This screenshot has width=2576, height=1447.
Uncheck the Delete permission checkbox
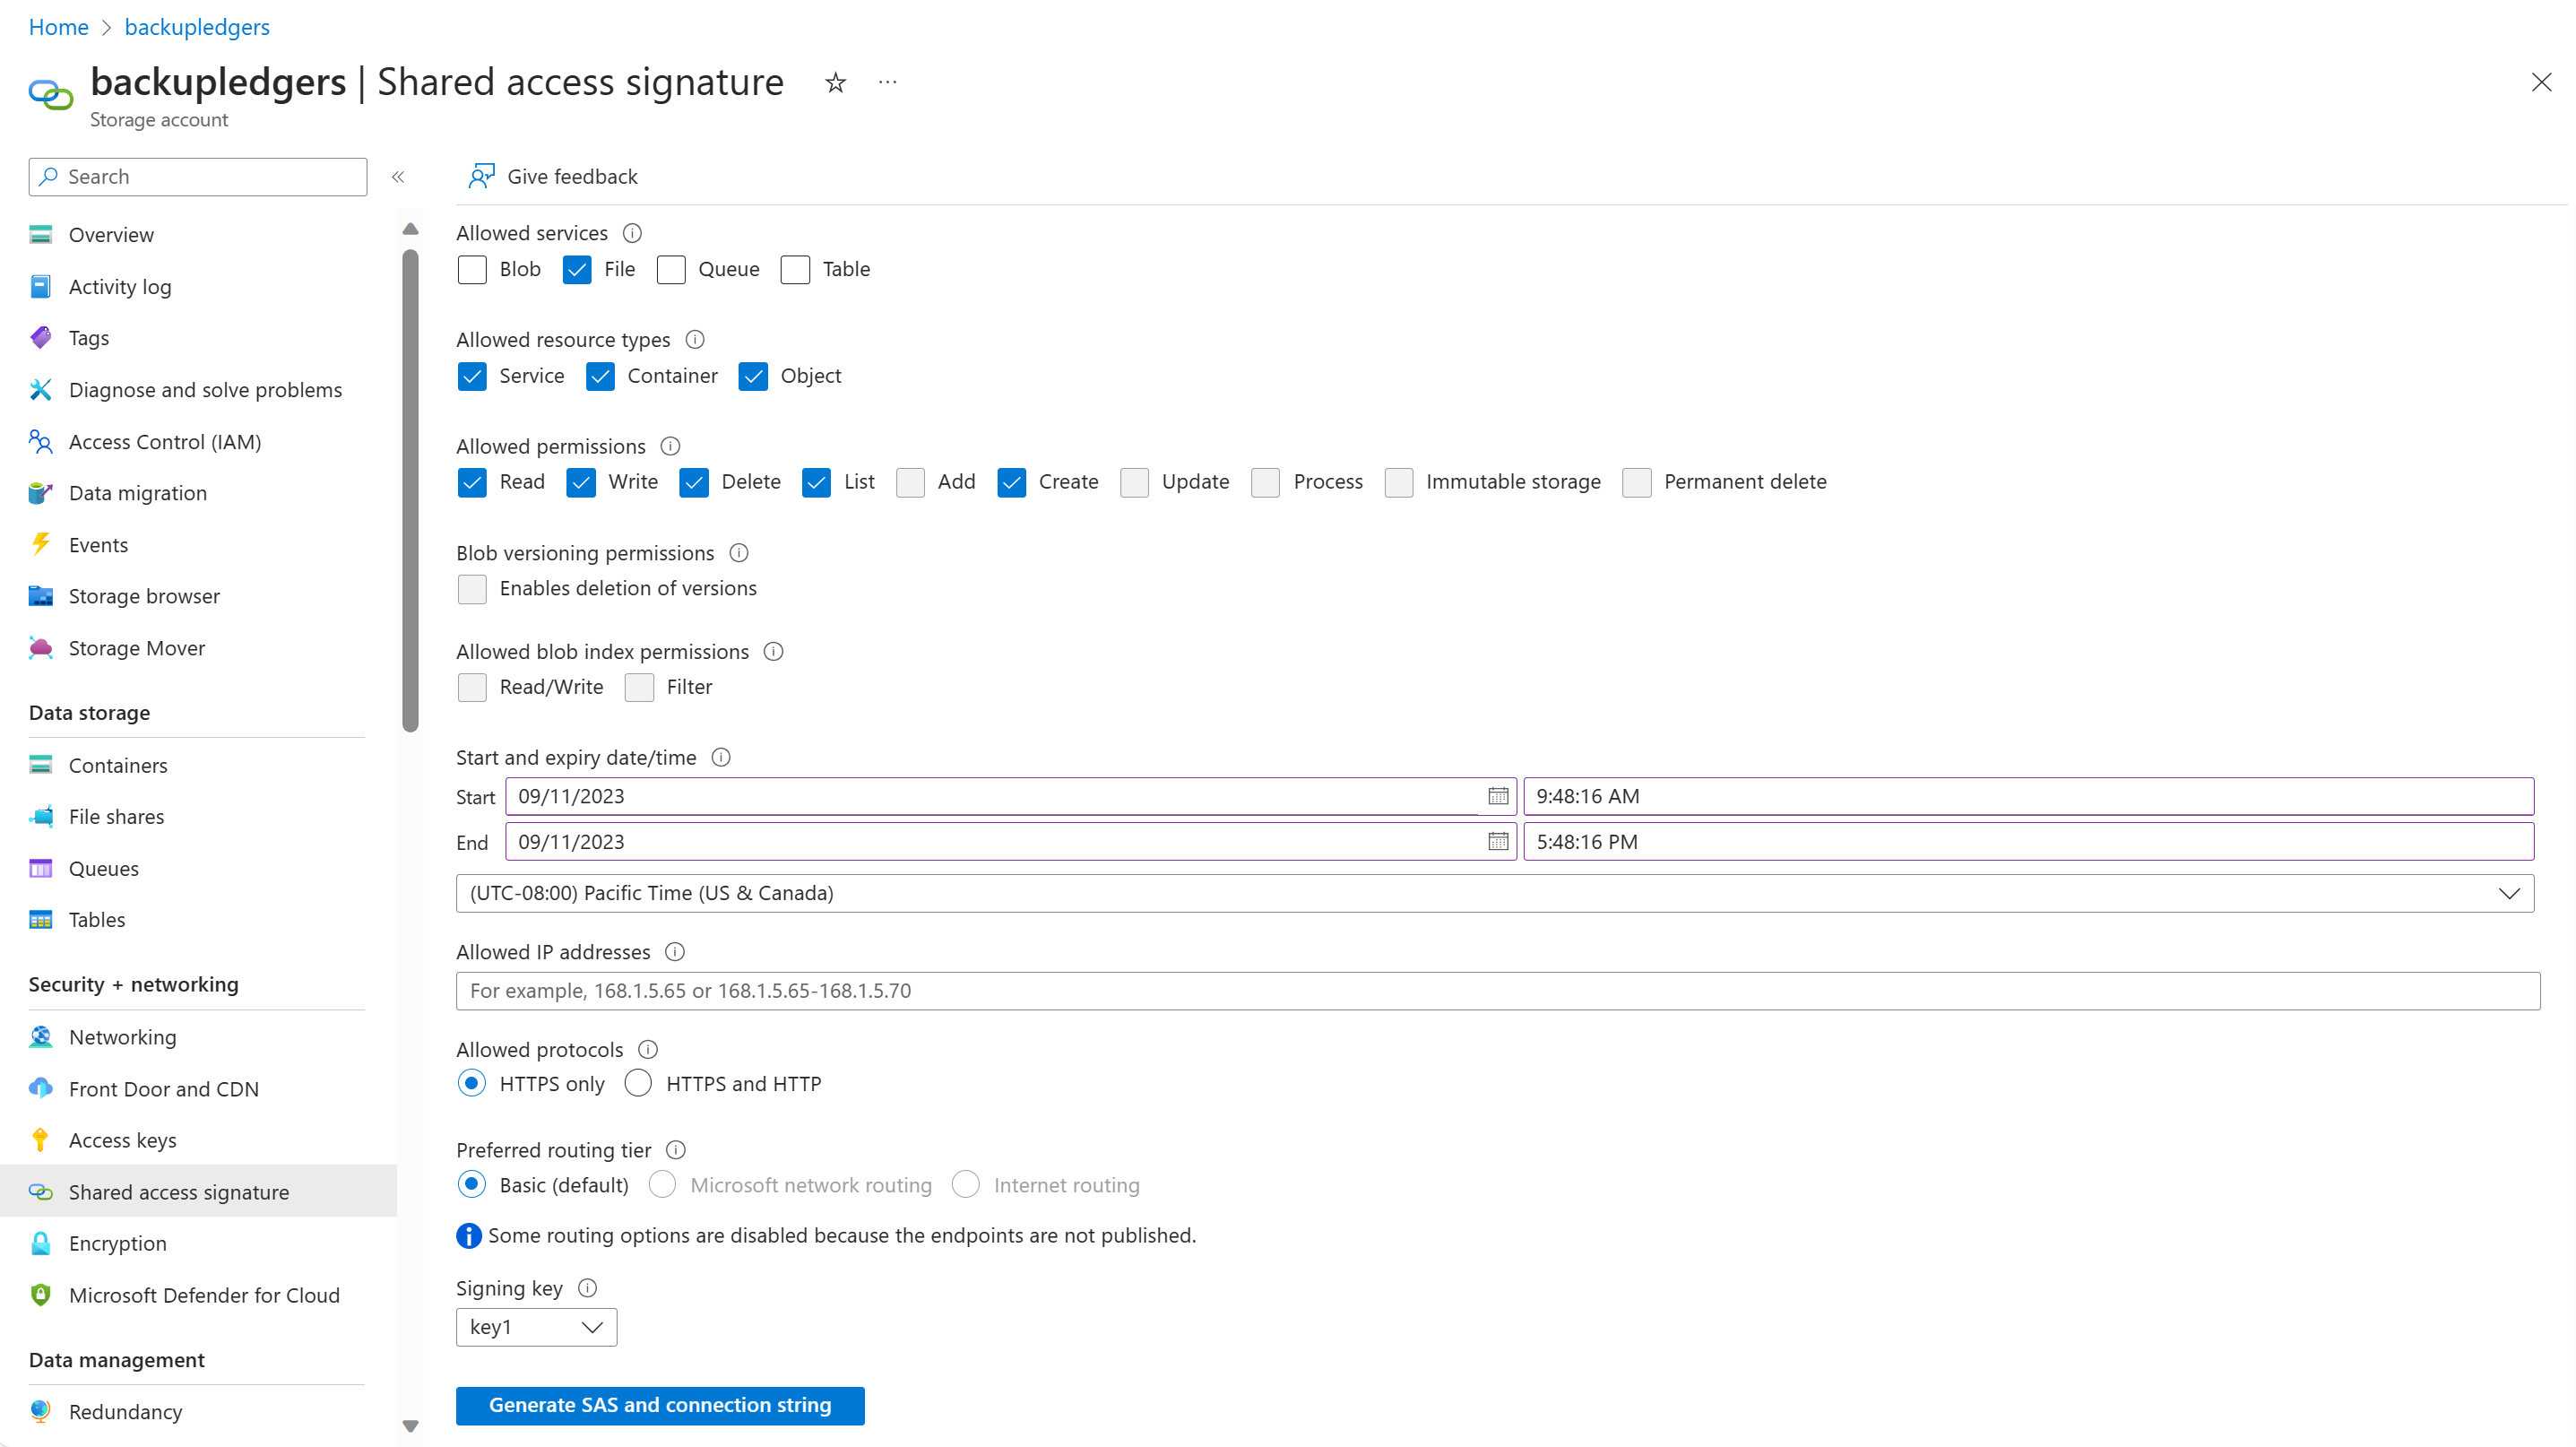point(694,483)
